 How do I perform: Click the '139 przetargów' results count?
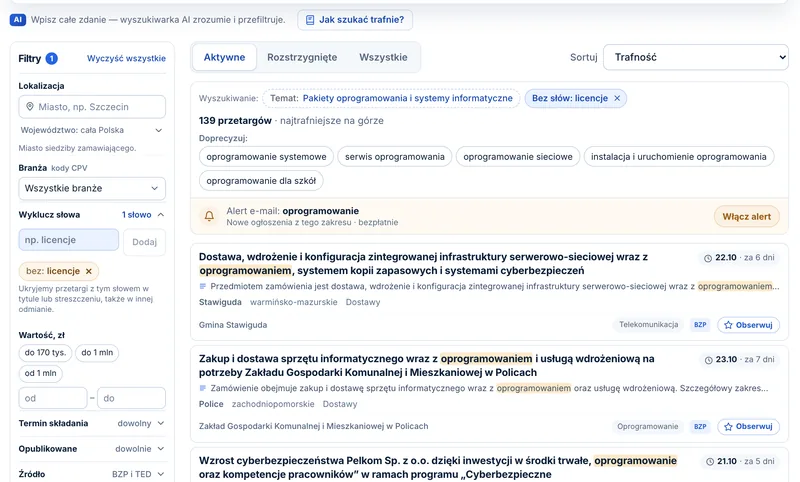235,121
